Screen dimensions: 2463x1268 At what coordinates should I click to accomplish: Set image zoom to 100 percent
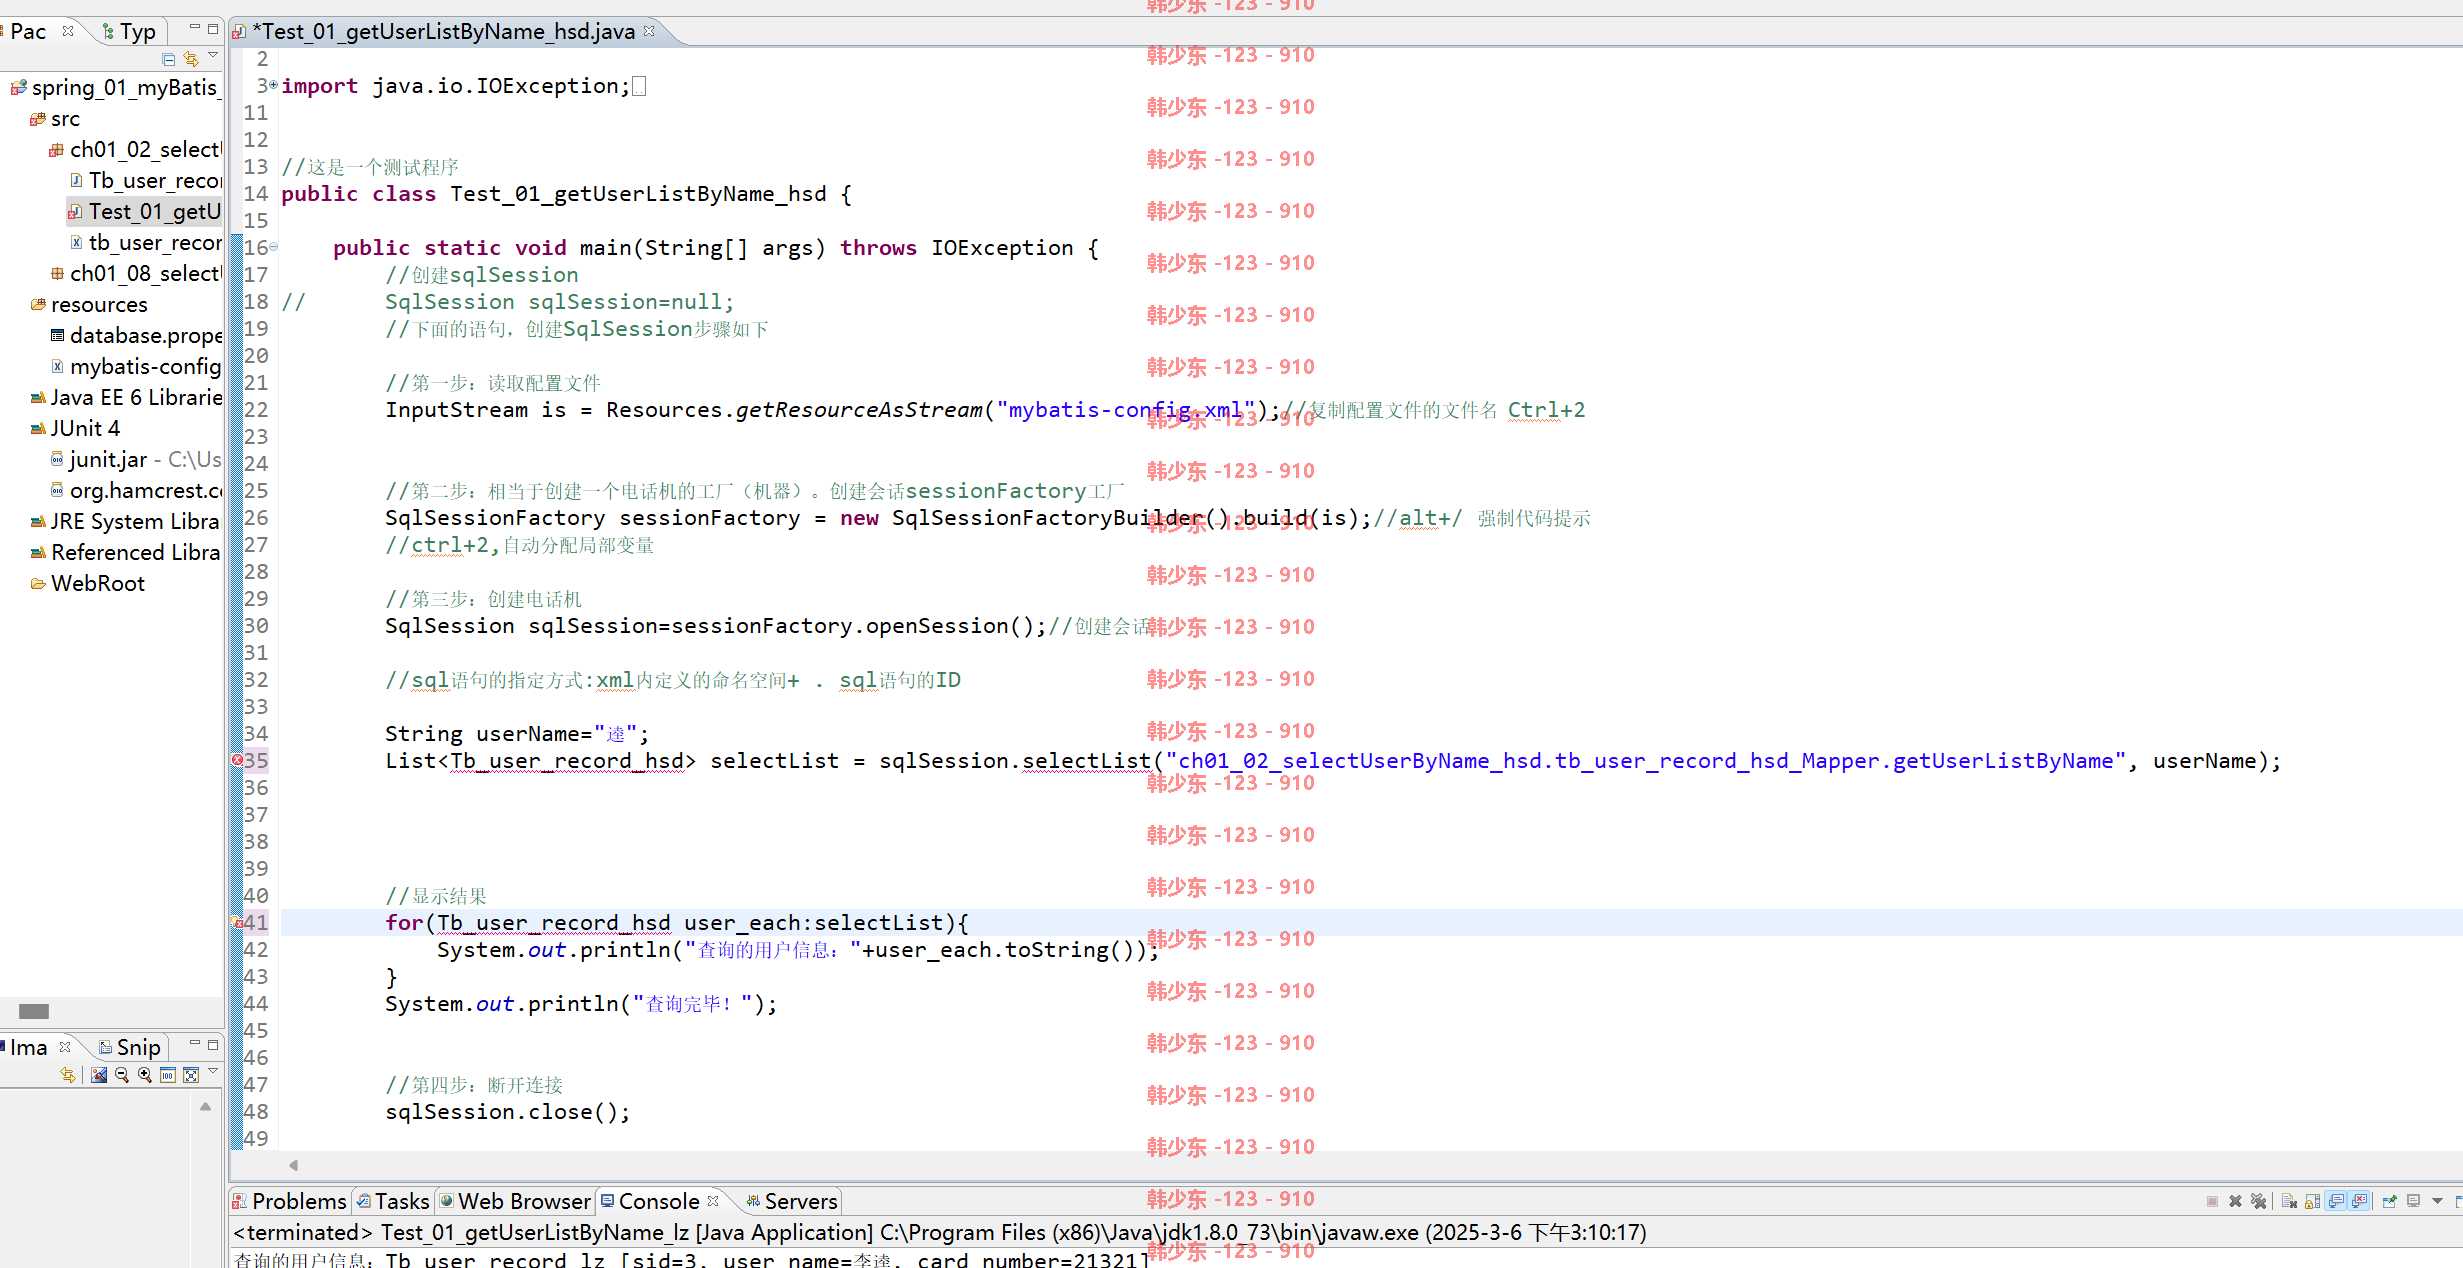(x=168, y=1076)
